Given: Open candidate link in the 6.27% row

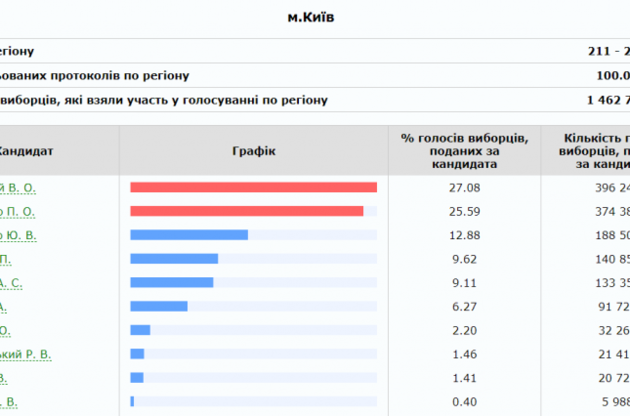Looking at the screenshot, I should (x=4, y=307).
